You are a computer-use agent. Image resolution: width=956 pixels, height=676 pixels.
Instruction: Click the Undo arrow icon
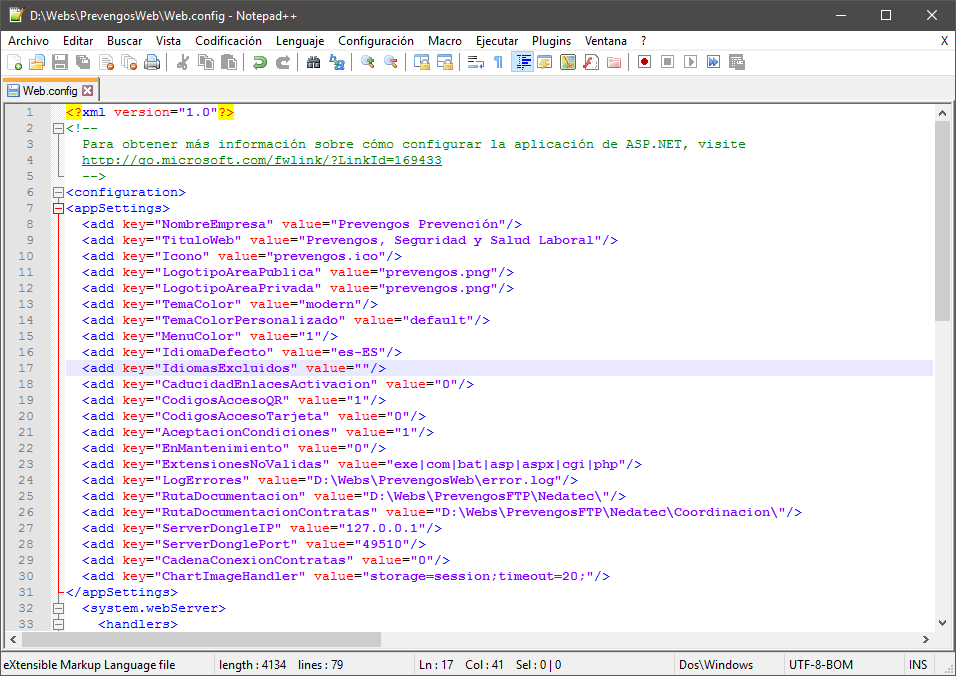[x=260, y=62]
